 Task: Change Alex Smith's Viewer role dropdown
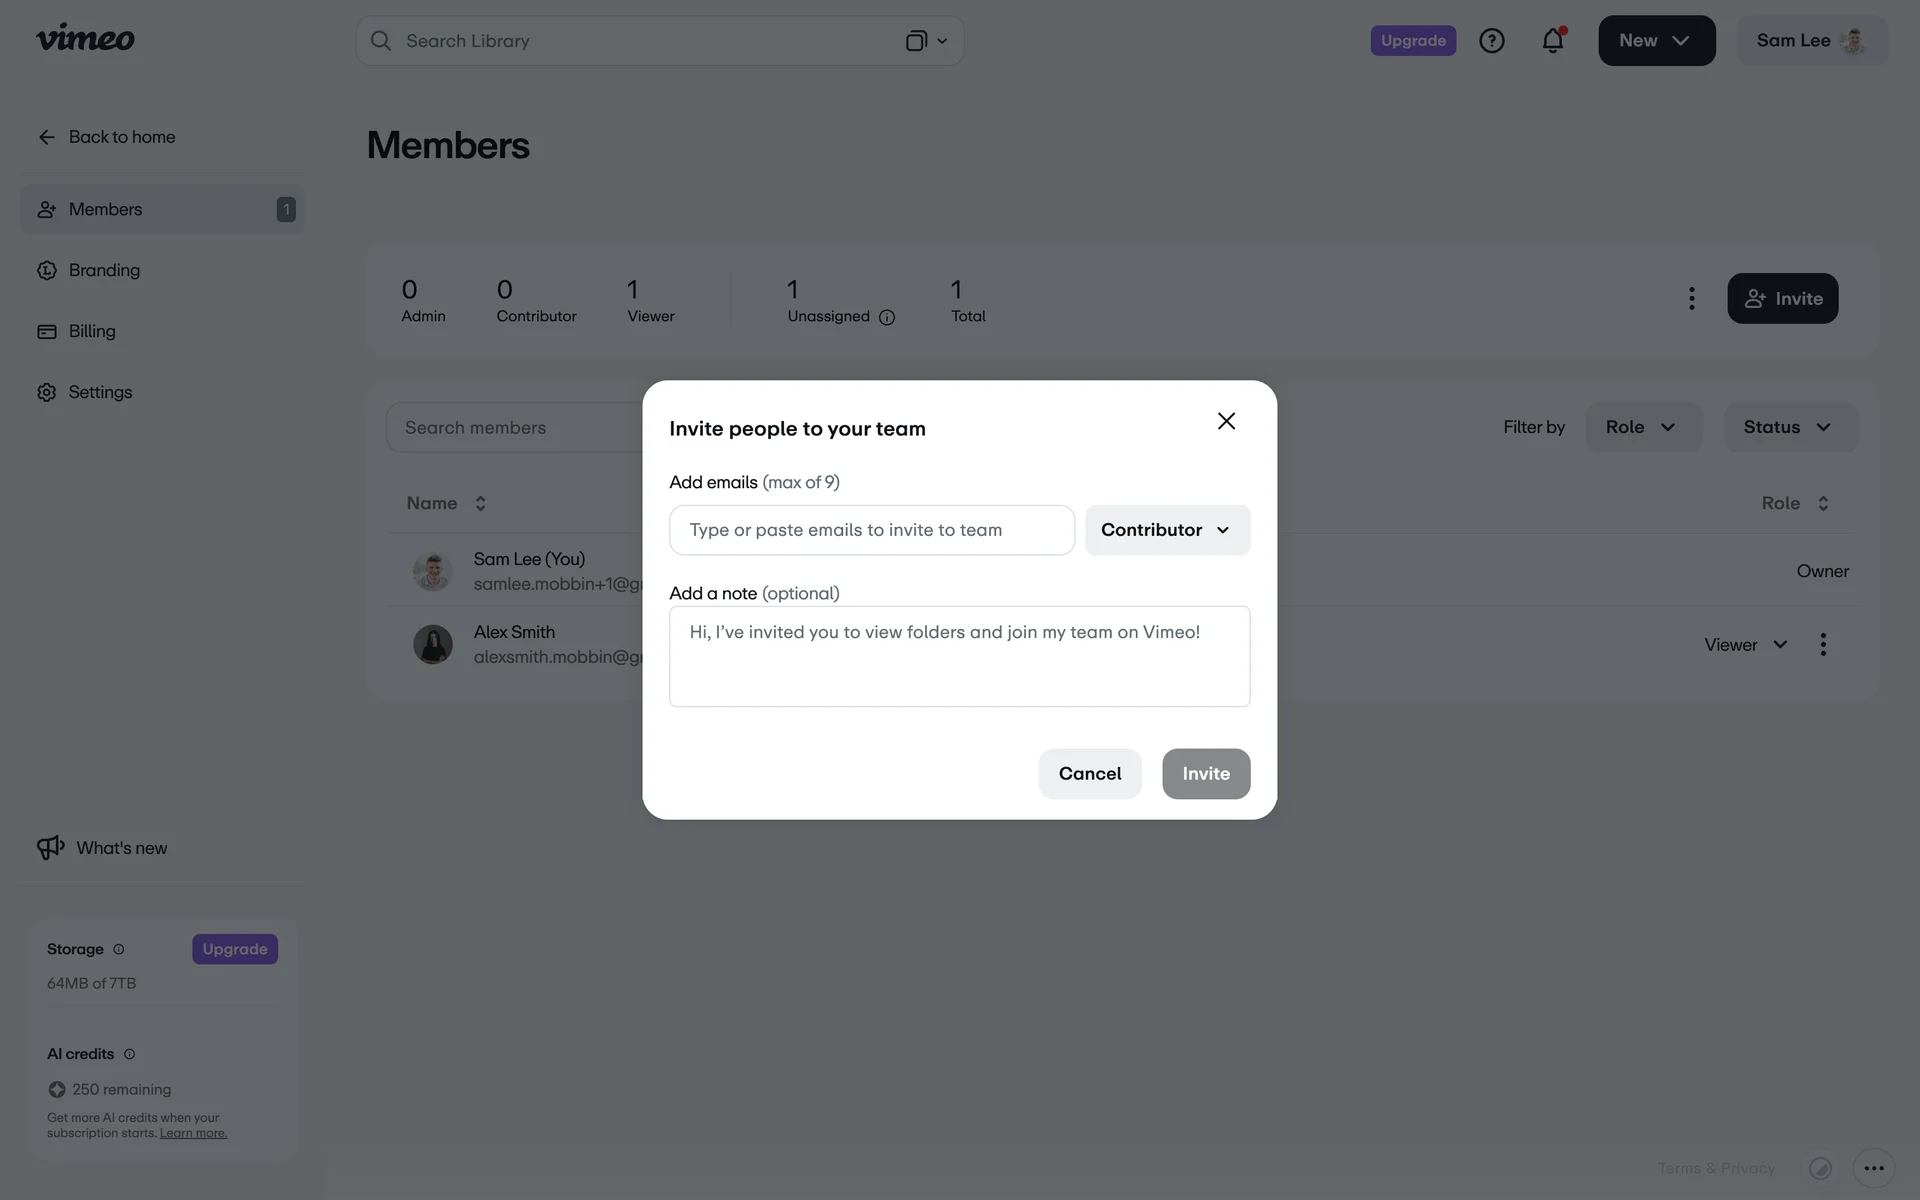click(x=1745, y=645)
